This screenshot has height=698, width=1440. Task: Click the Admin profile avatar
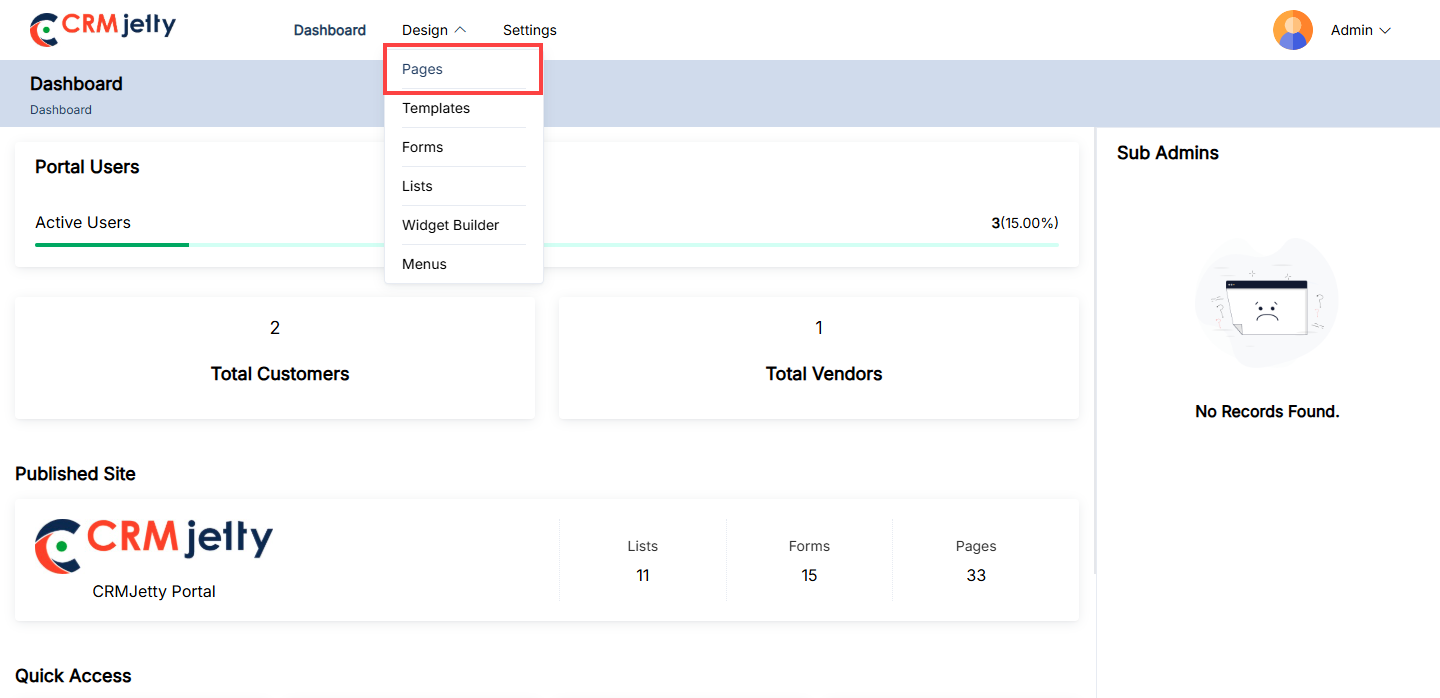pos(1292,30)
